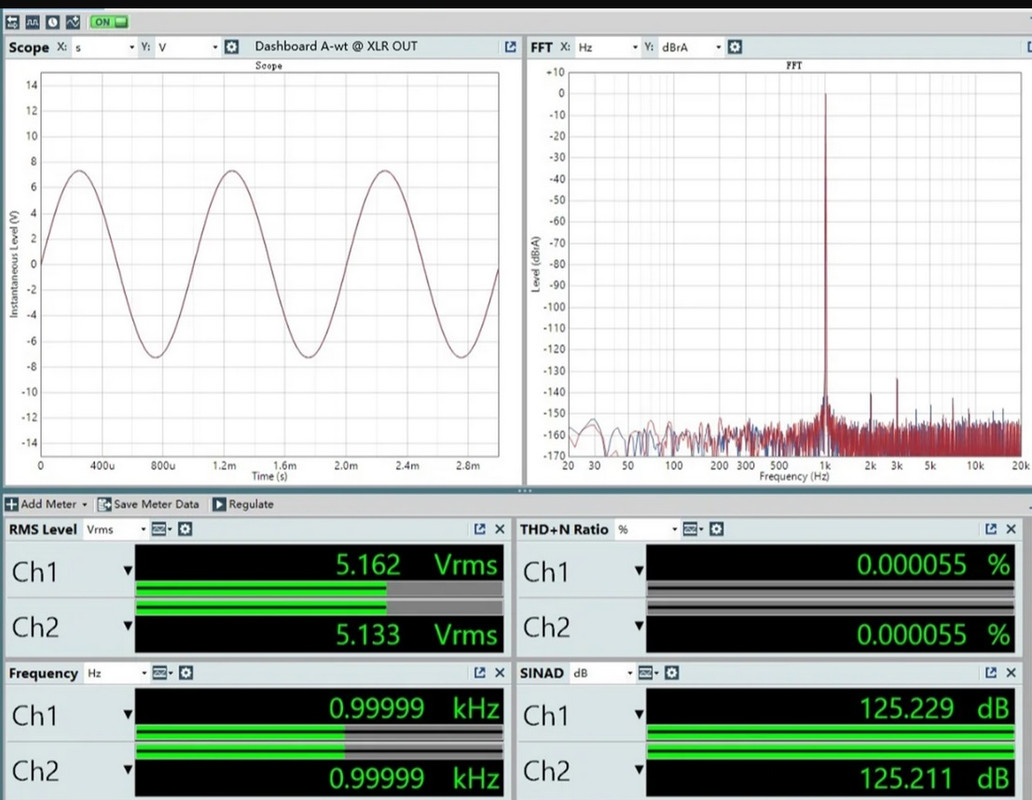This screenshot has height=800, width=1032.
Task: Open the SINAD meter display-mode icon
Action: pos(648,672)
